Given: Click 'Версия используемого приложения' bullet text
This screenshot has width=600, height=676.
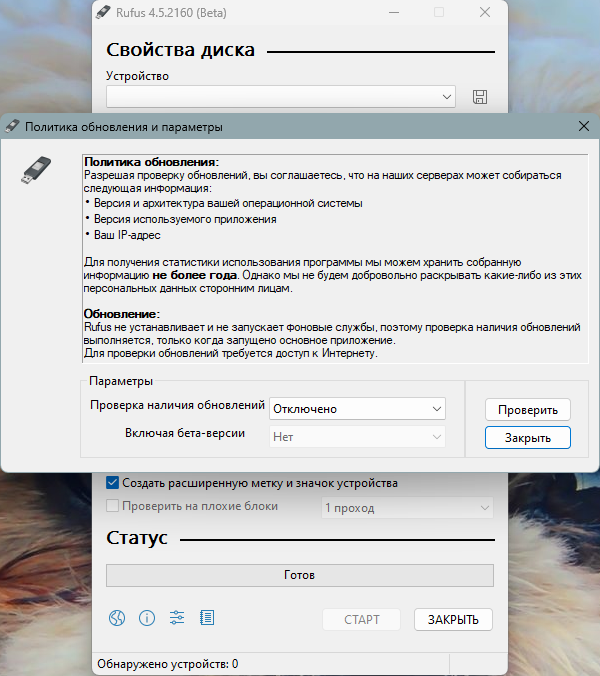Looking at the screenshot, I should tap(185, 219).
